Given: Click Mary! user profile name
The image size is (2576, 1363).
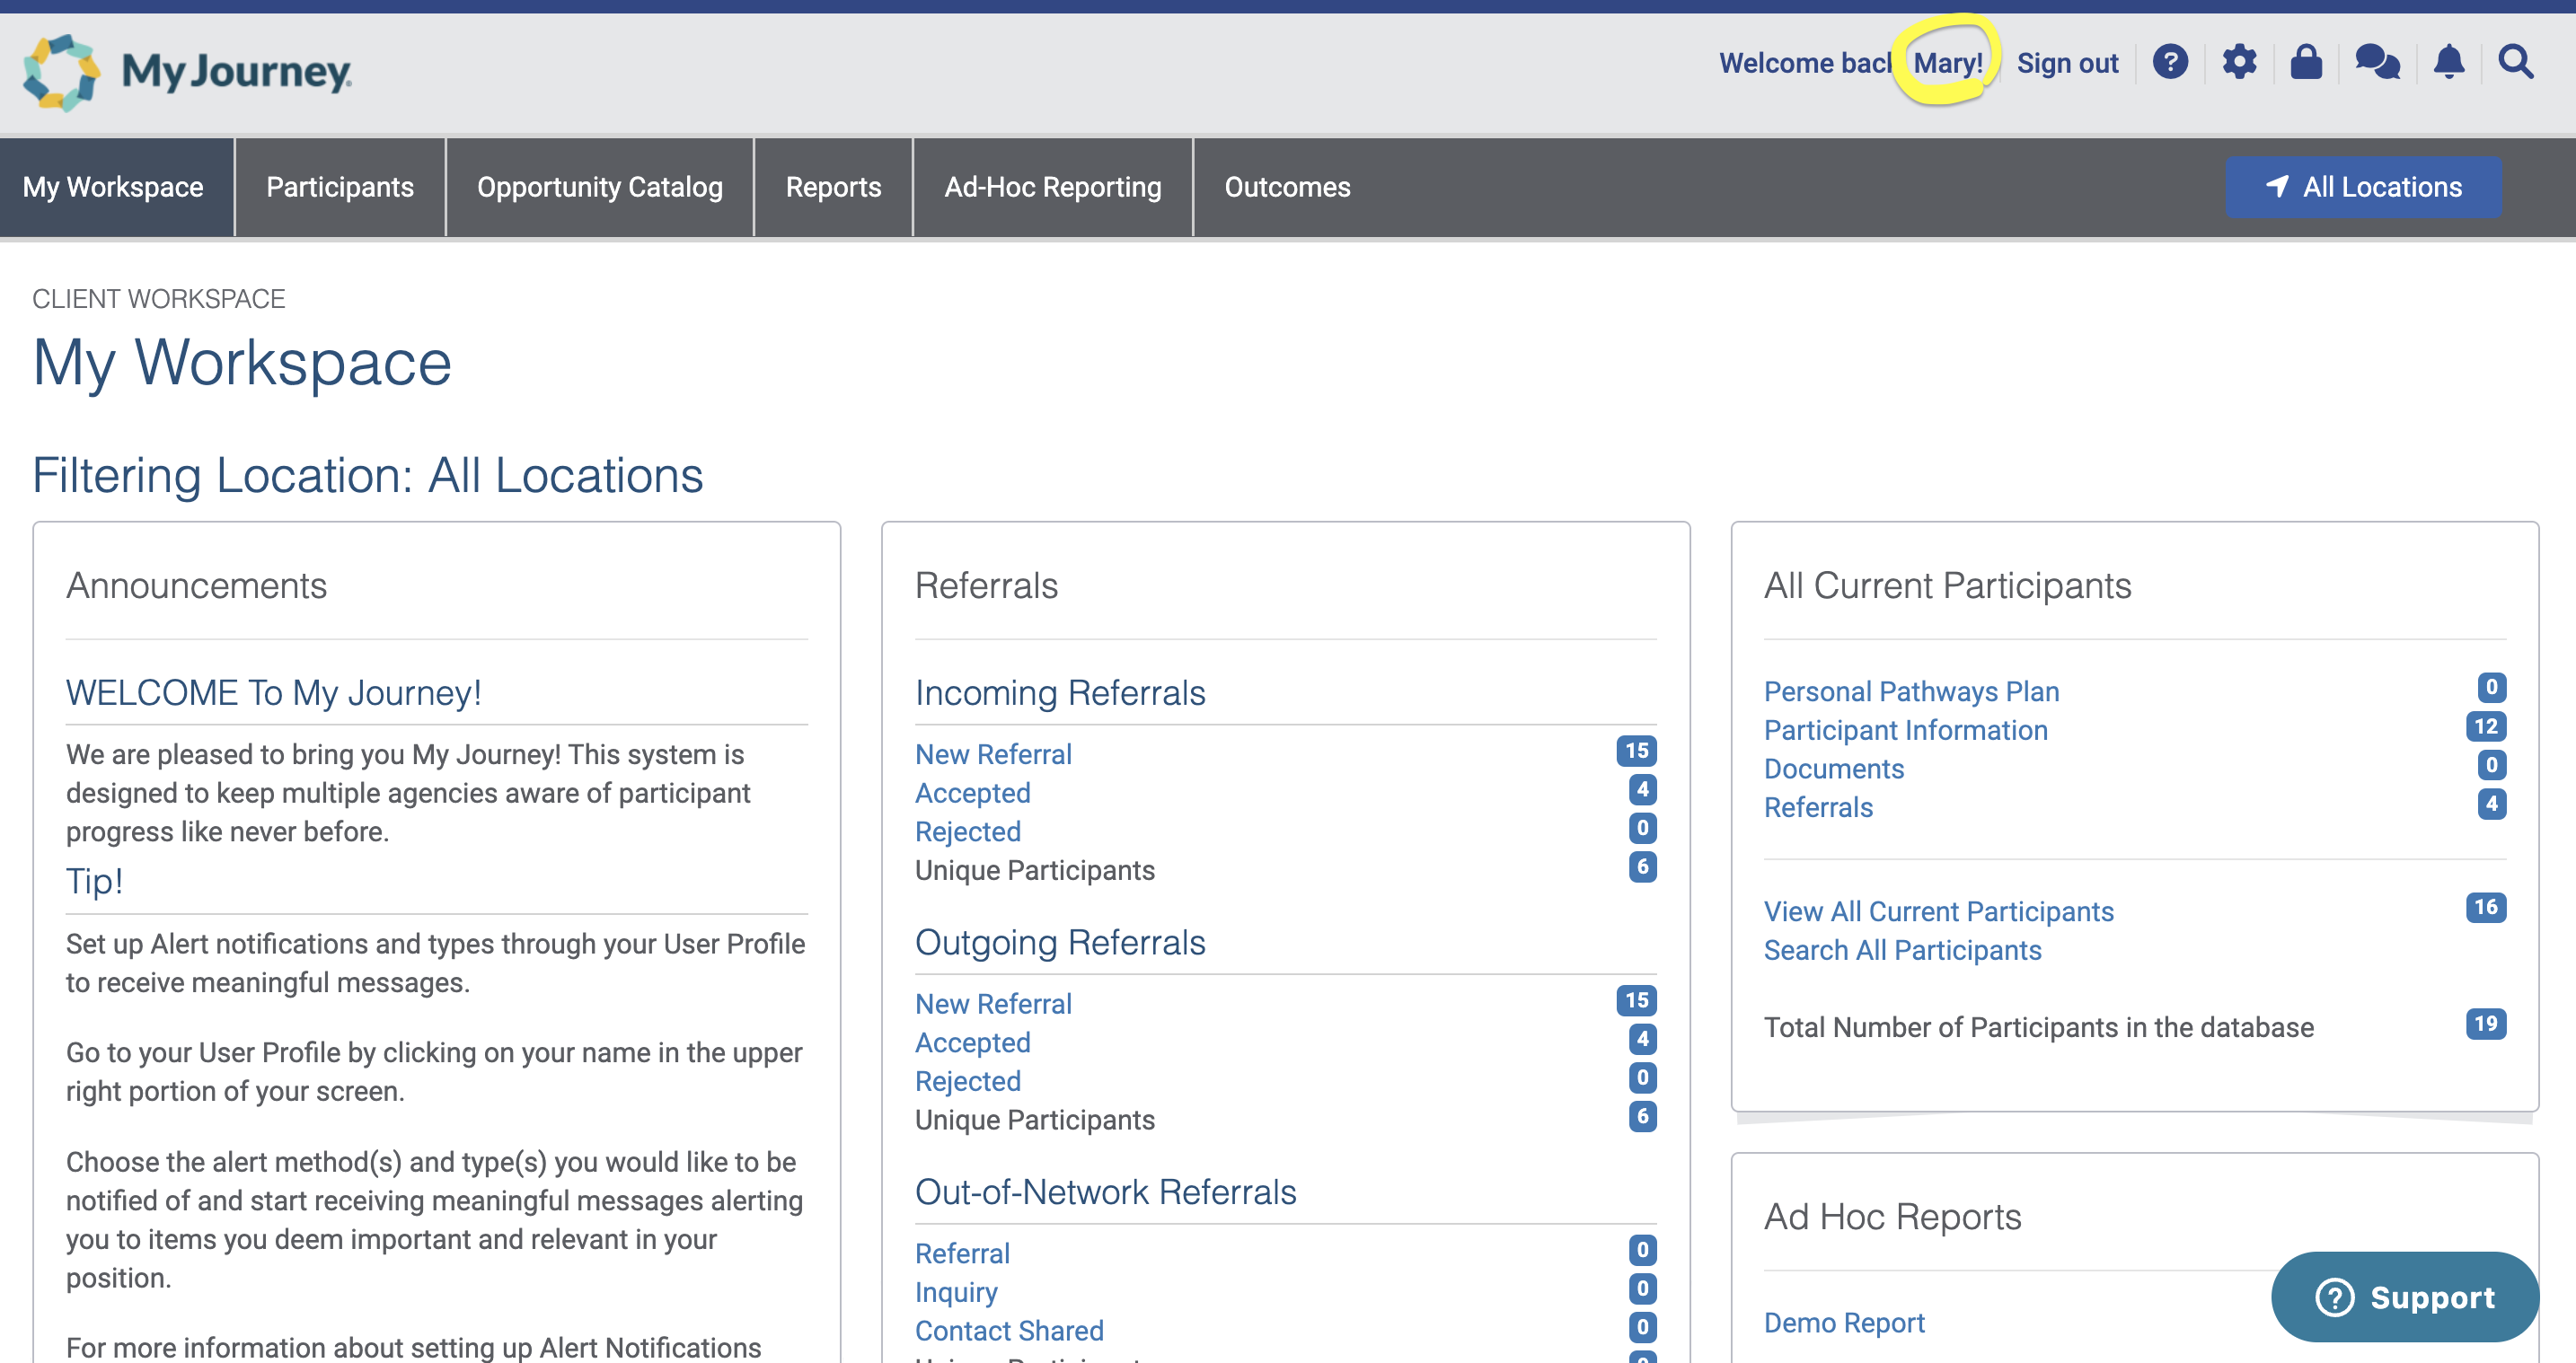Looking at the screenshot, I should coord(1947,63).
